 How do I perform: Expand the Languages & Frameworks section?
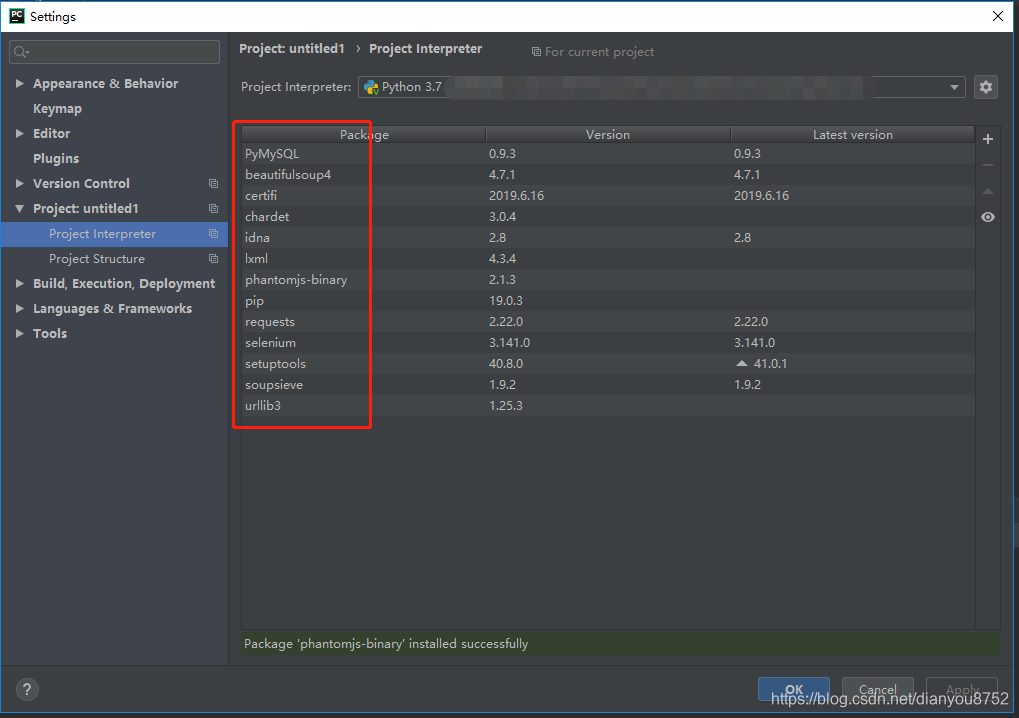point(19,309)
